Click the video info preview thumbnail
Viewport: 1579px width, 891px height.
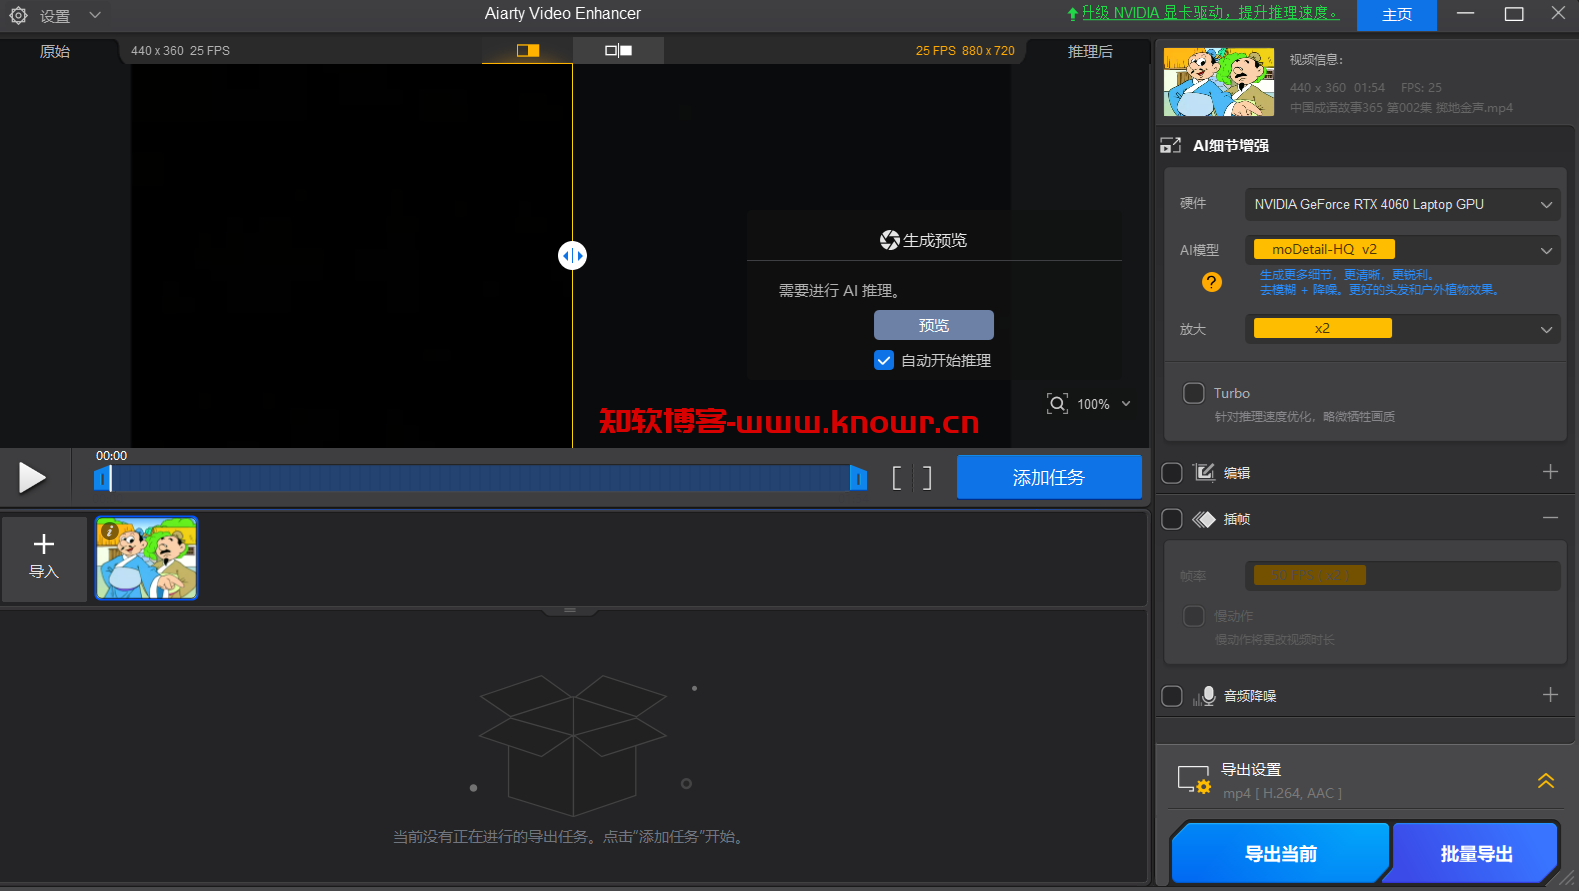1219,82
